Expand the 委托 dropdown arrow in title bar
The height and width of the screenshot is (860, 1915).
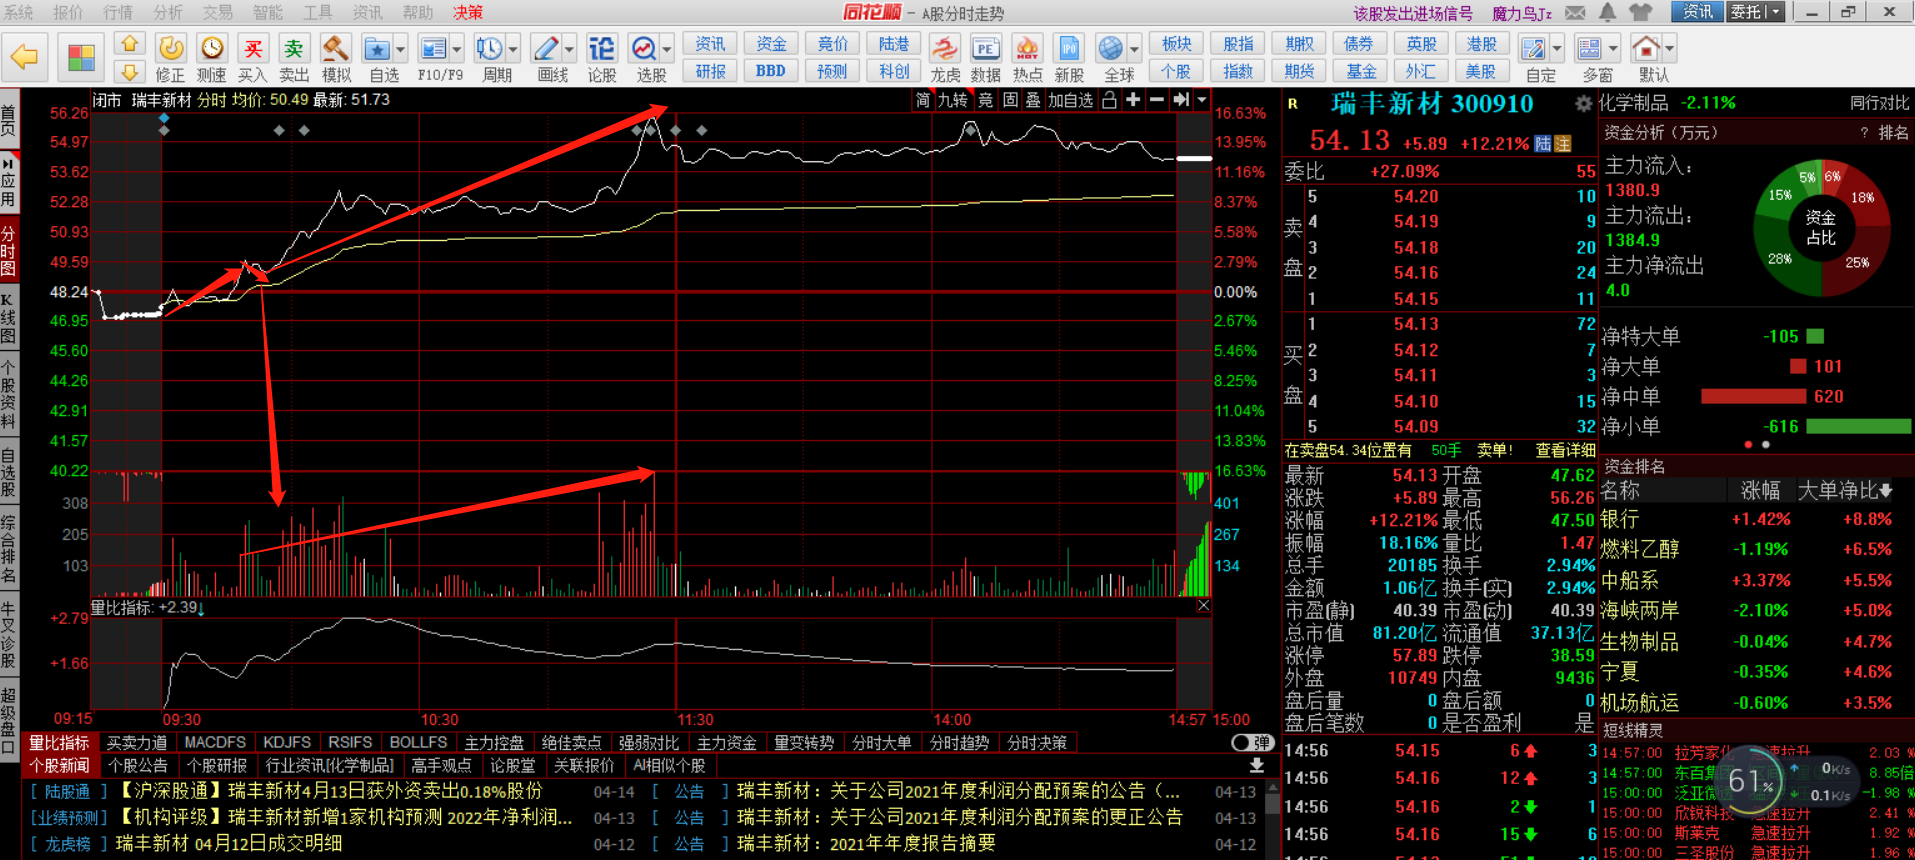coord(1776,12)
